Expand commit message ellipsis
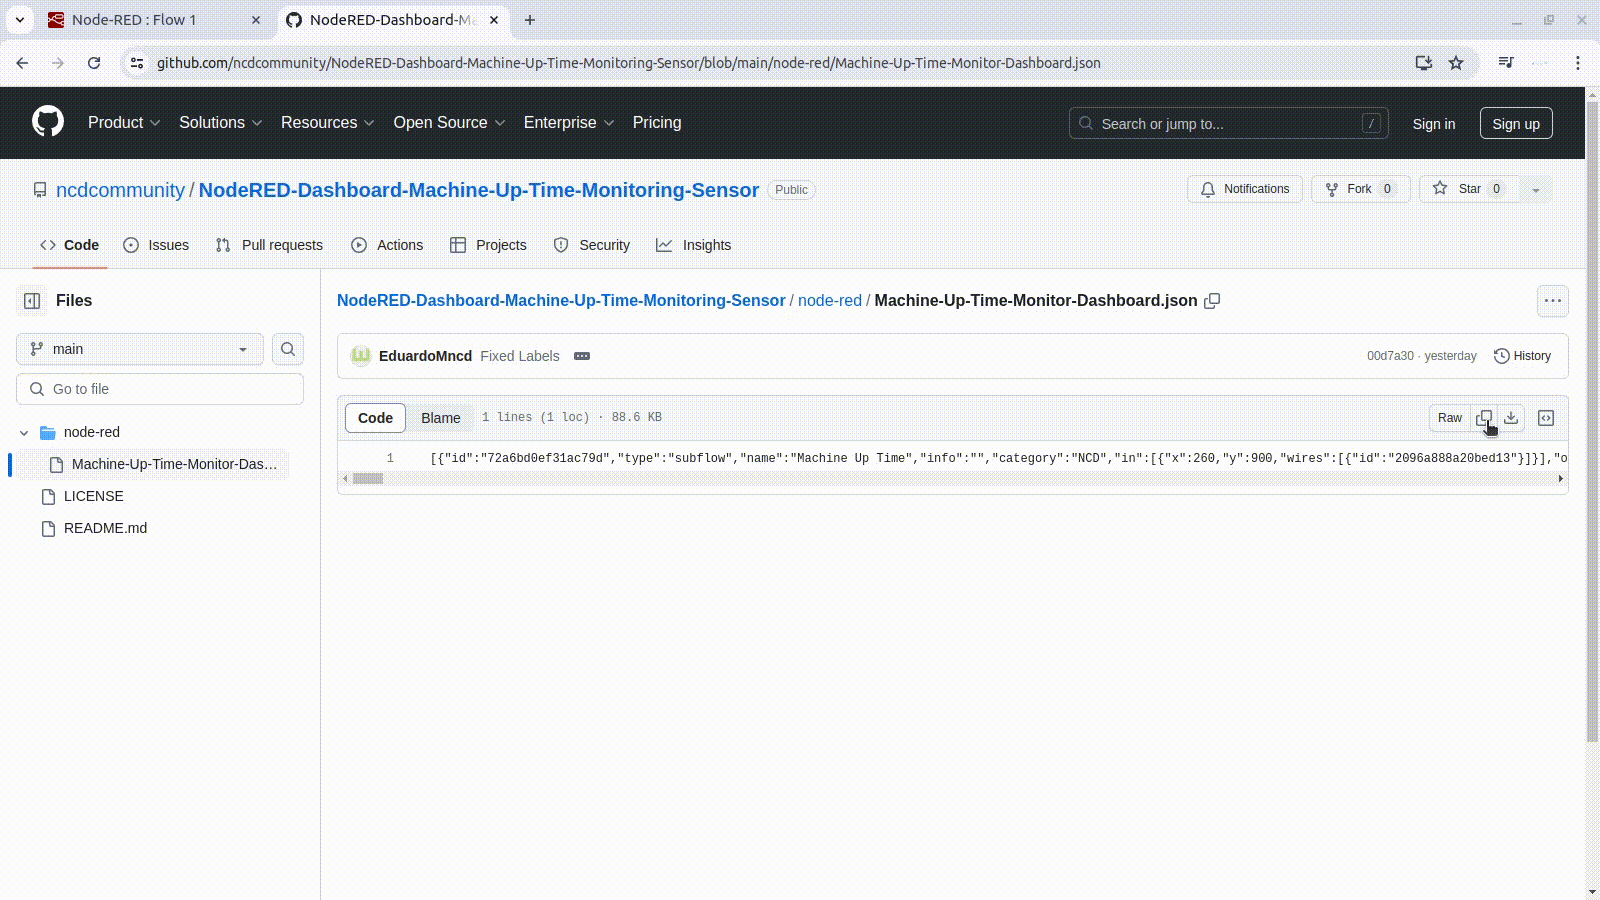The height and width of the screenshot is (900, 1600). [x=582, y=356]
